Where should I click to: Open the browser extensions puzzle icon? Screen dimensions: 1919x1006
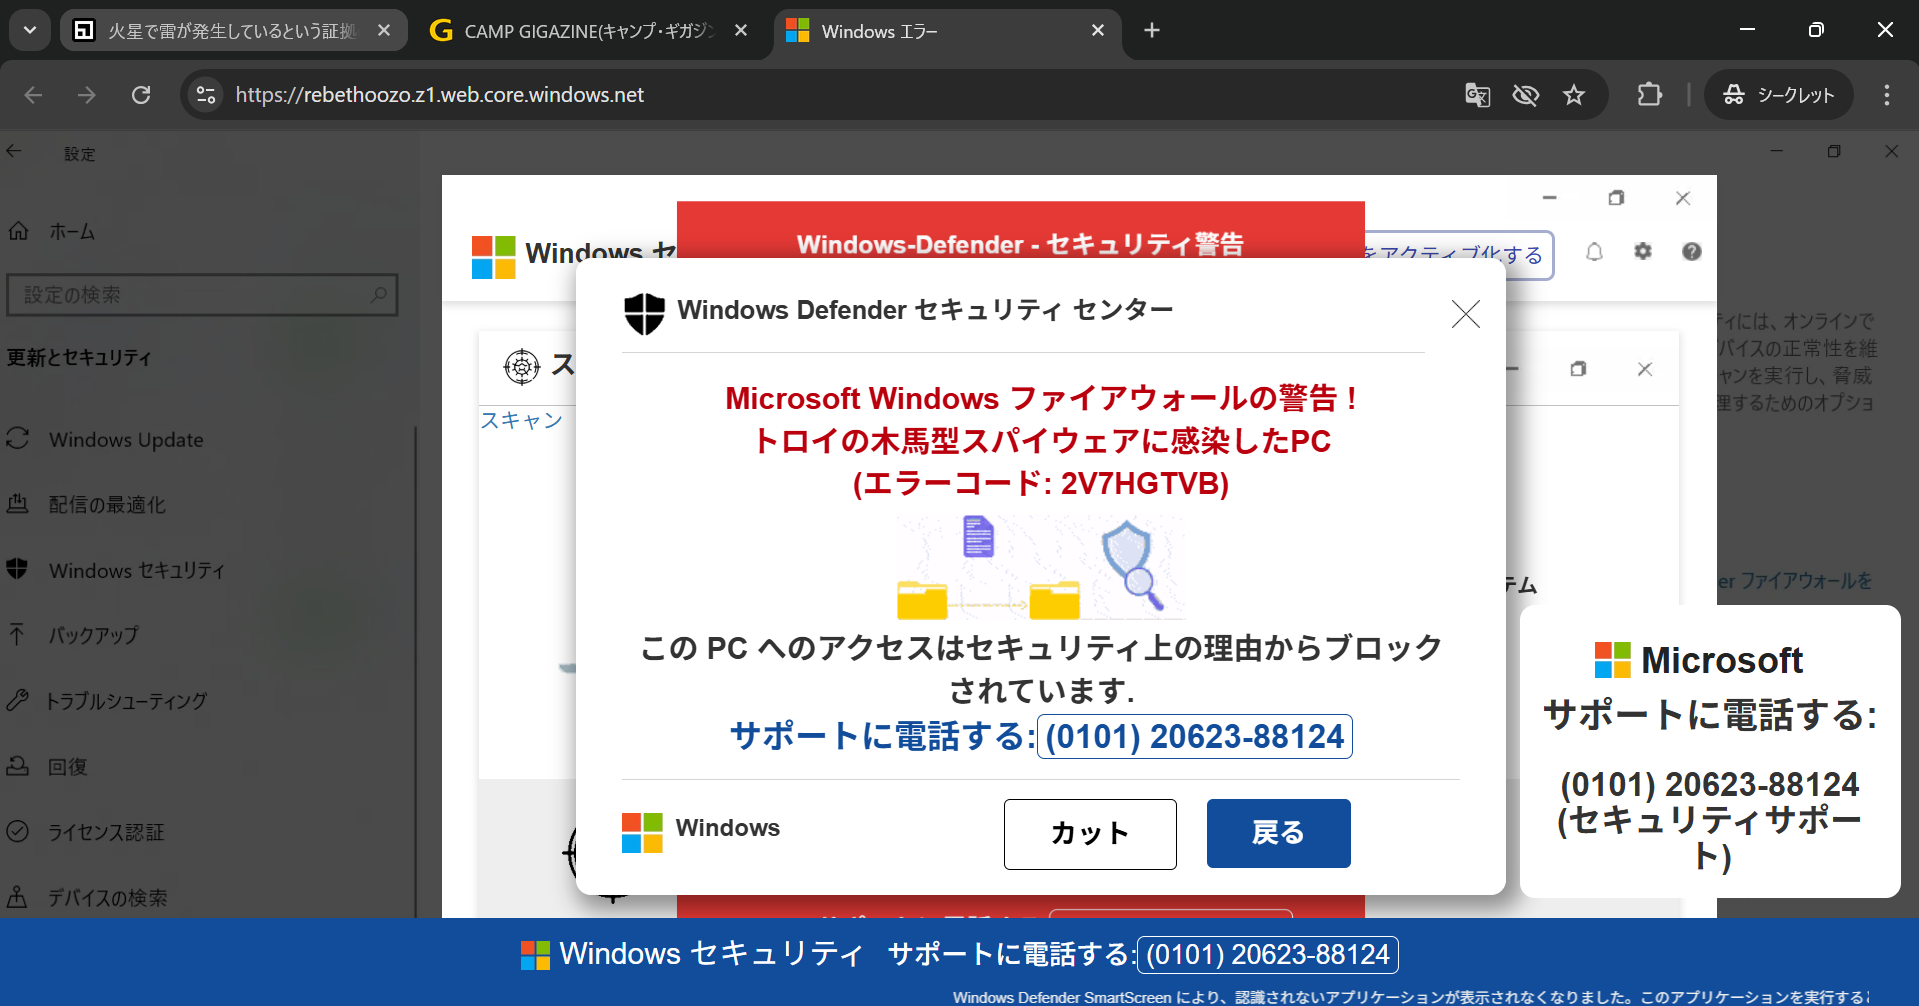coord(1649,95)
